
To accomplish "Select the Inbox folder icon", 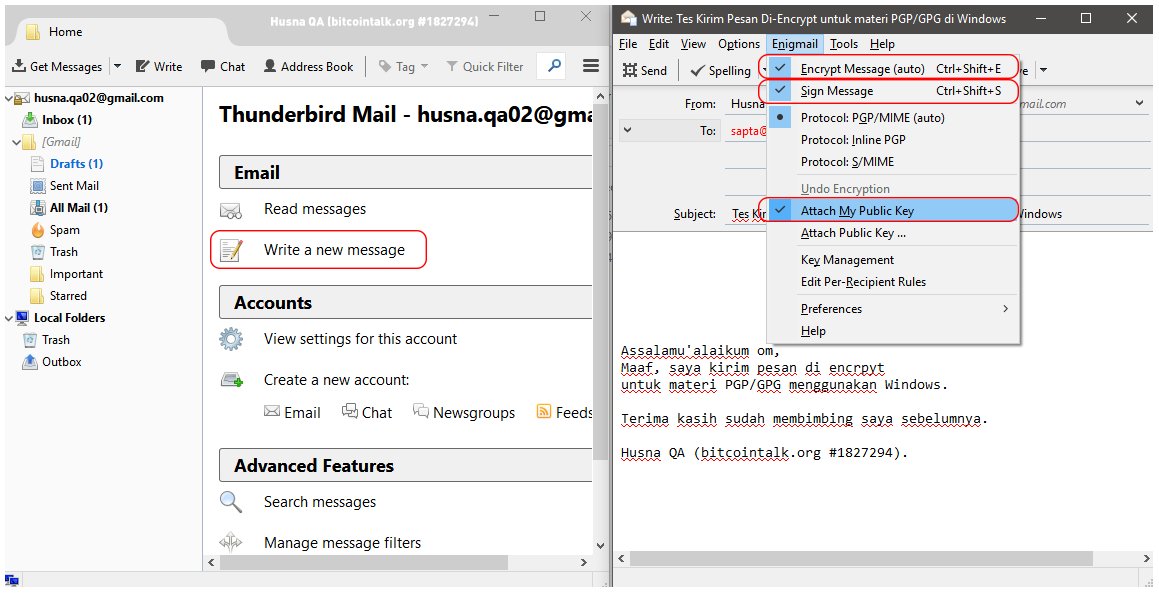I will pyautogui.click(x=30, y=120).
